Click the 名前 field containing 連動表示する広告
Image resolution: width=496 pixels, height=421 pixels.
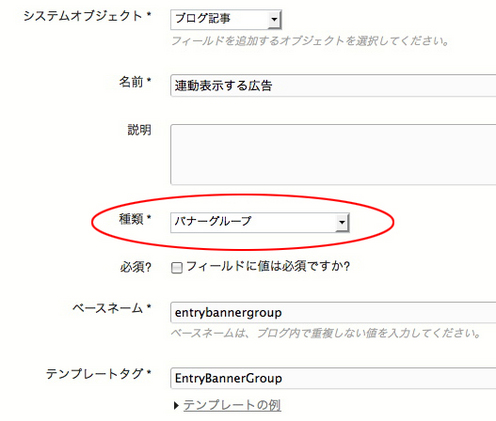point(333,86)
